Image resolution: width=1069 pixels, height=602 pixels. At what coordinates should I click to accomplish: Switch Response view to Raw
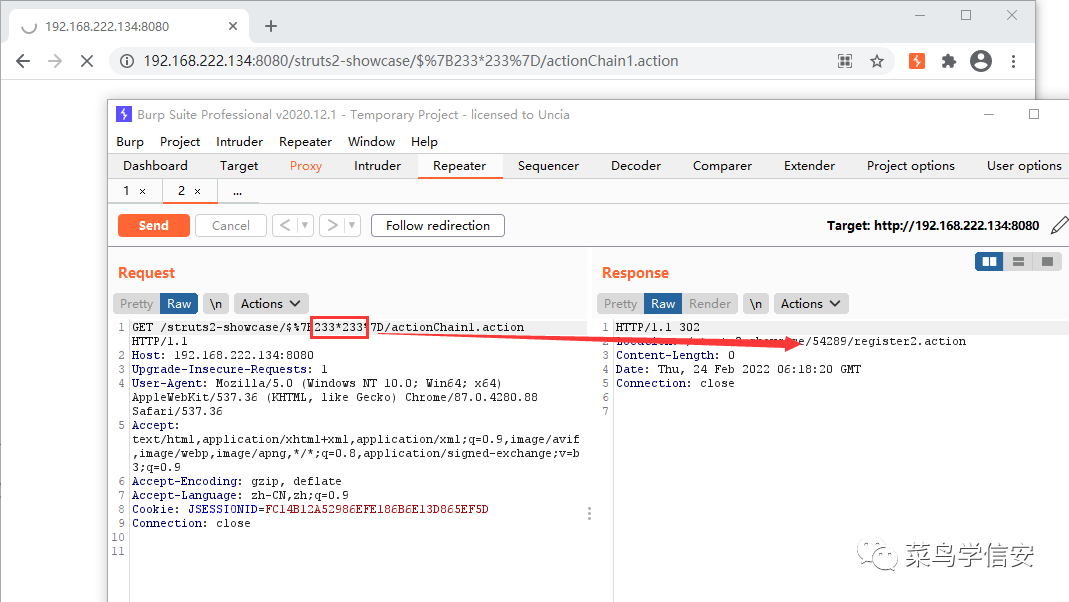[x=663, y=303]
